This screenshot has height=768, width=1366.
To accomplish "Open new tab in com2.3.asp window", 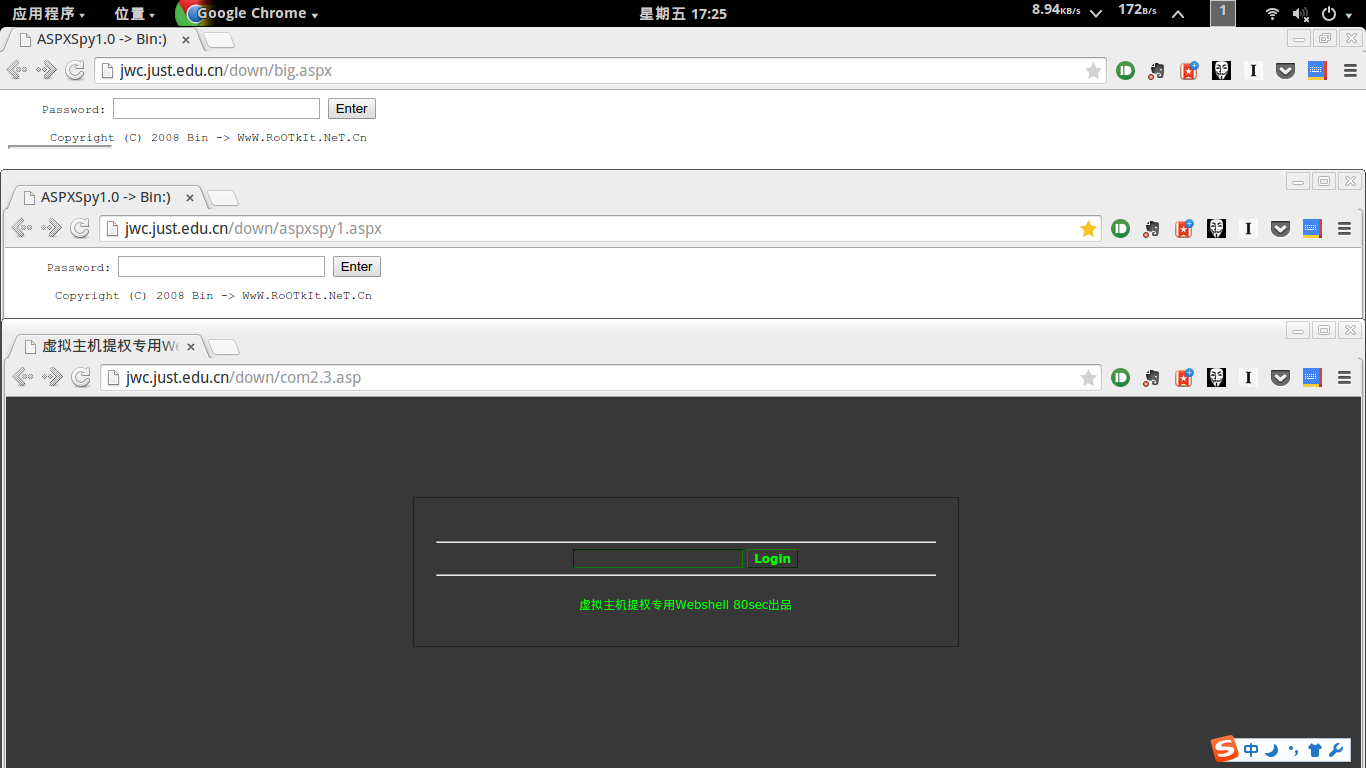I will (x=225, y=347).
